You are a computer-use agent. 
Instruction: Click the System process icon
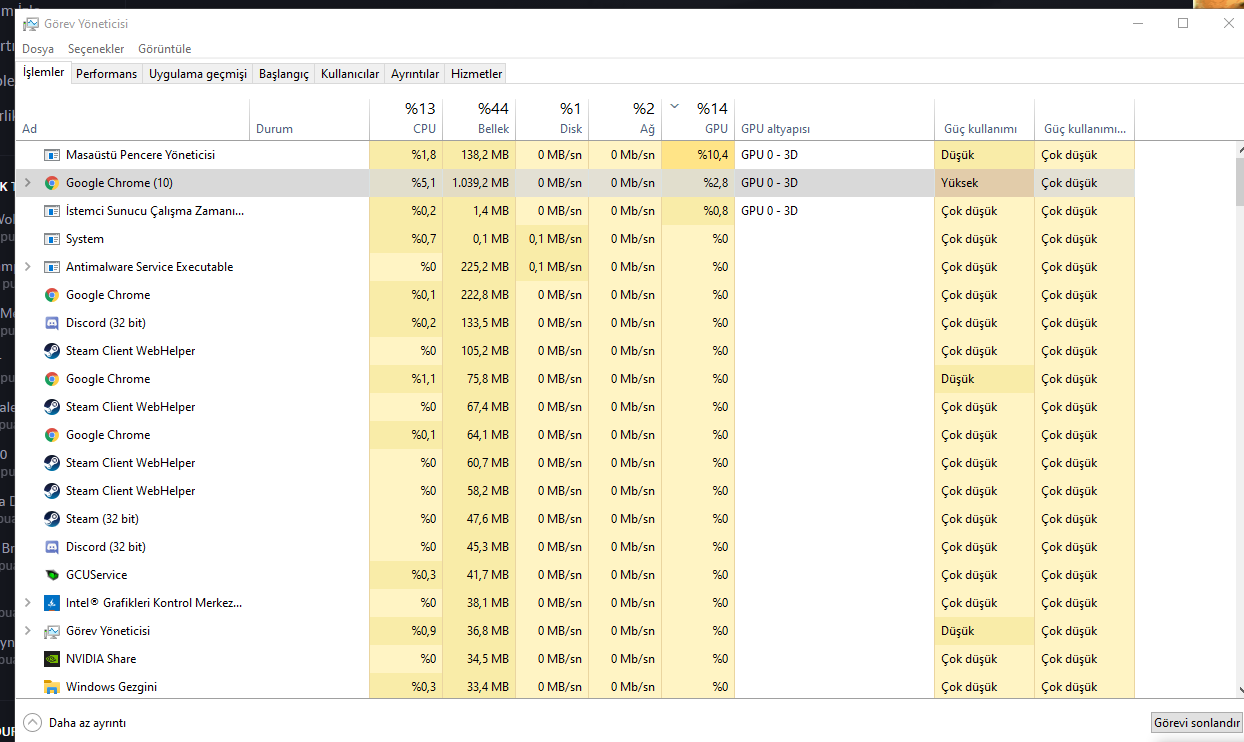(x=52, y=239)
